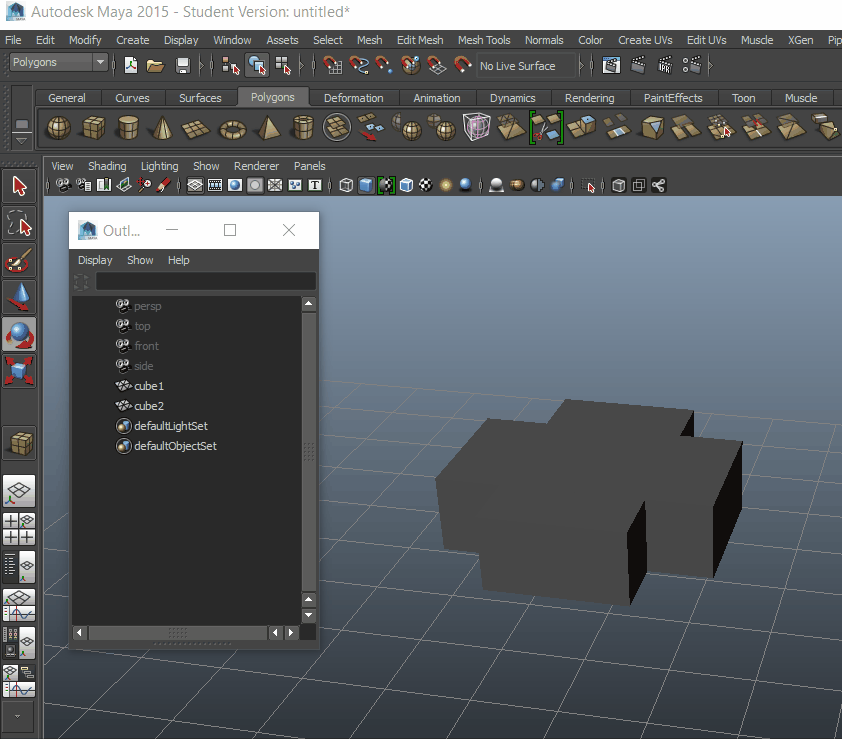
Task: Click the scissors Multi-Cut shelf icon
Action: point(546,128)
